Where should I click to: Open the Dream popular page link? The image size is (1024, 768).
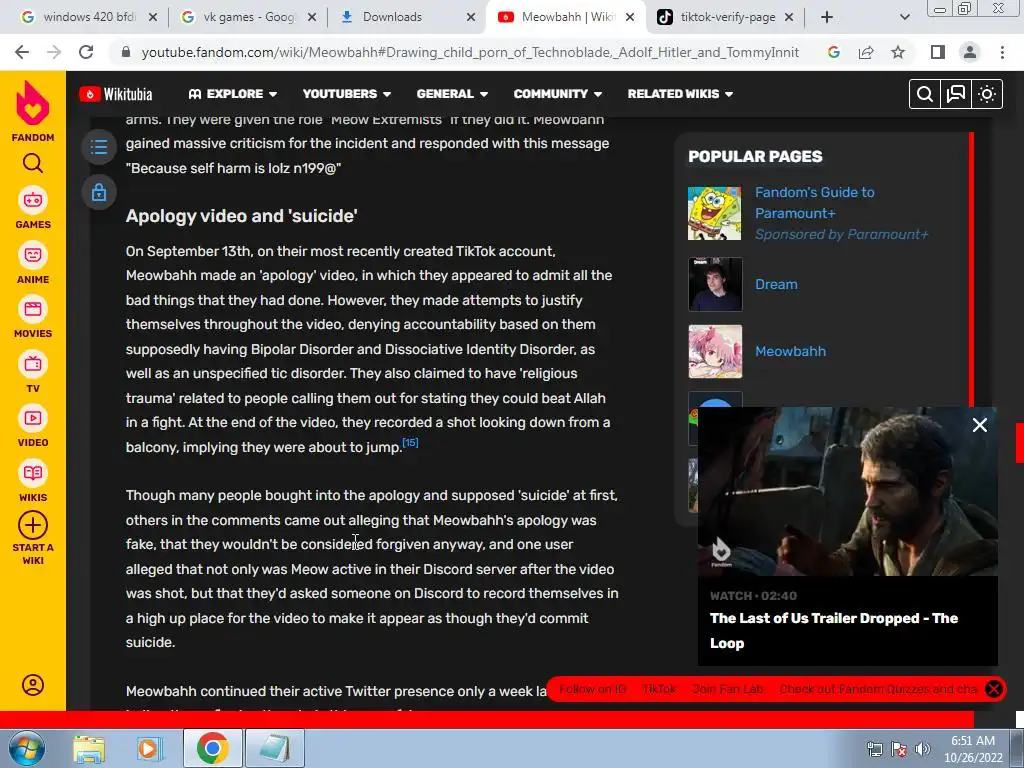pos(776,284)
